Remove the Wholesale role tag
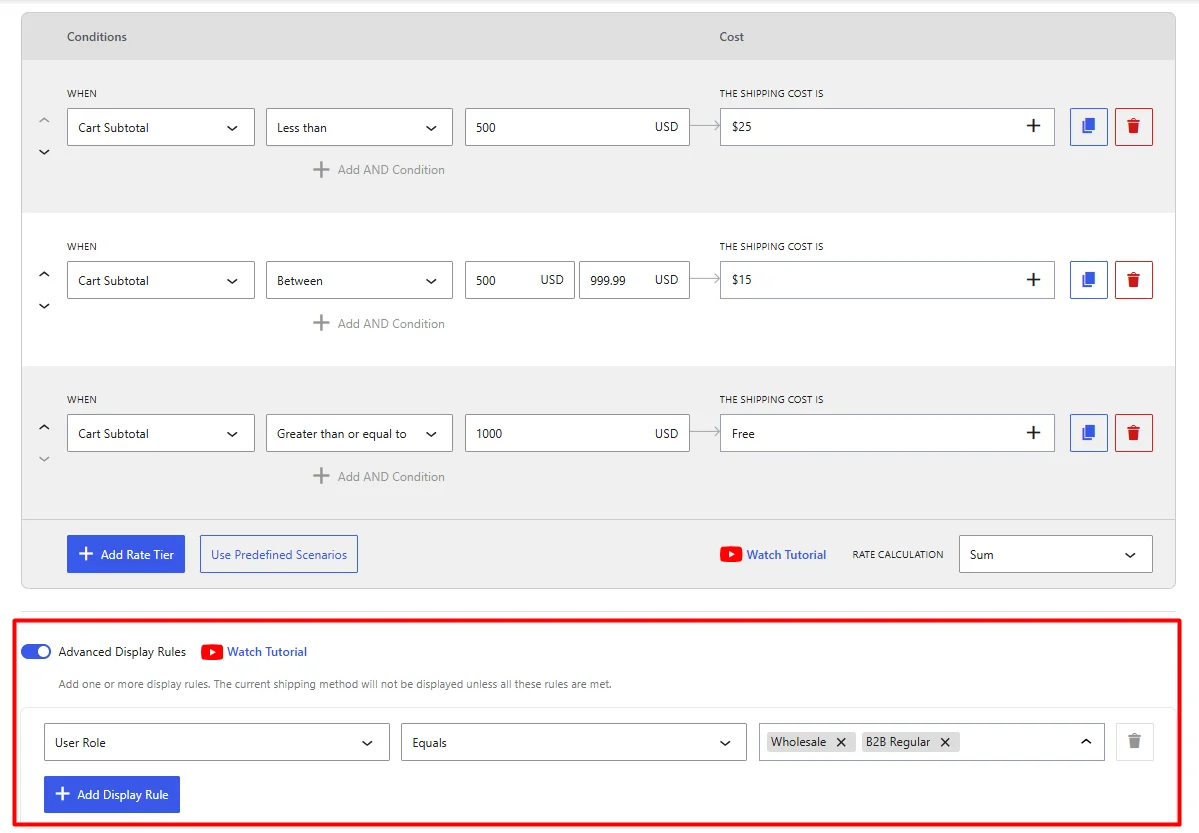This screenshot has width=1199, height=833. (841, 742)
